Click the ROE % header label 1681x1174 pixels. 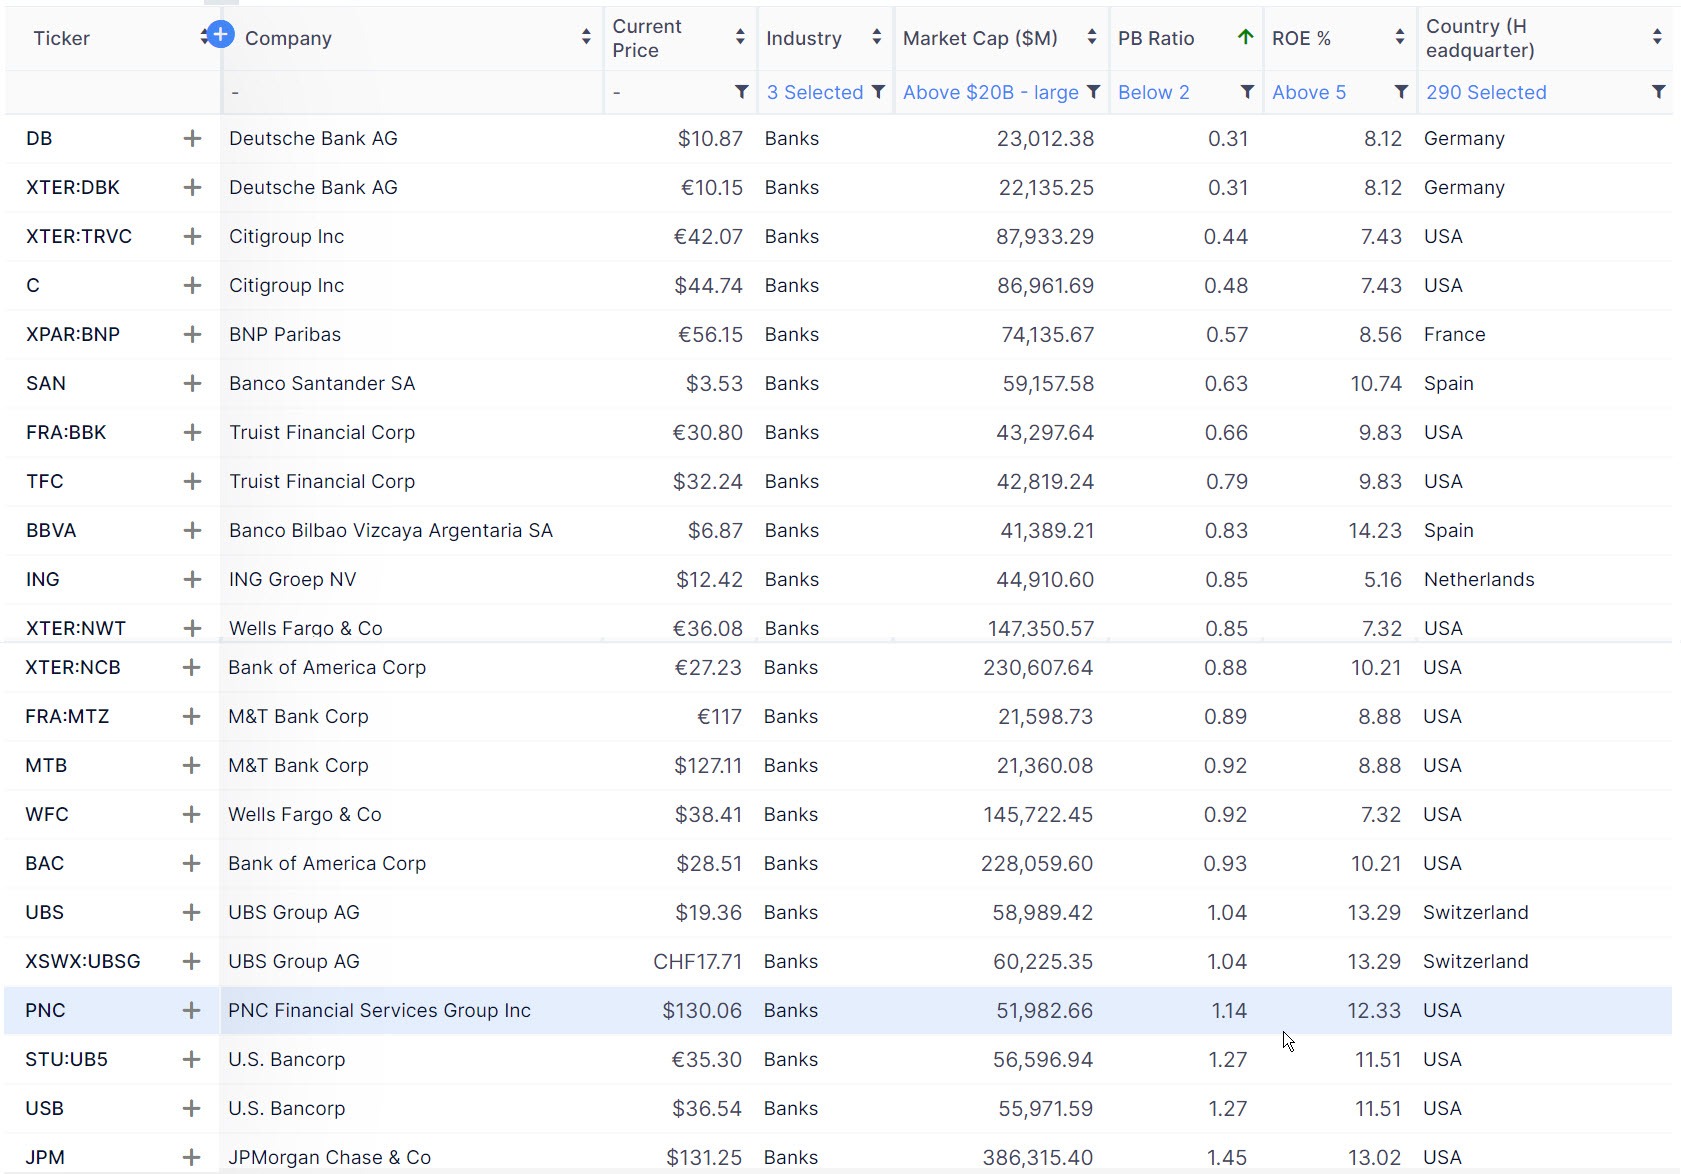click(x=1301, y=38)
